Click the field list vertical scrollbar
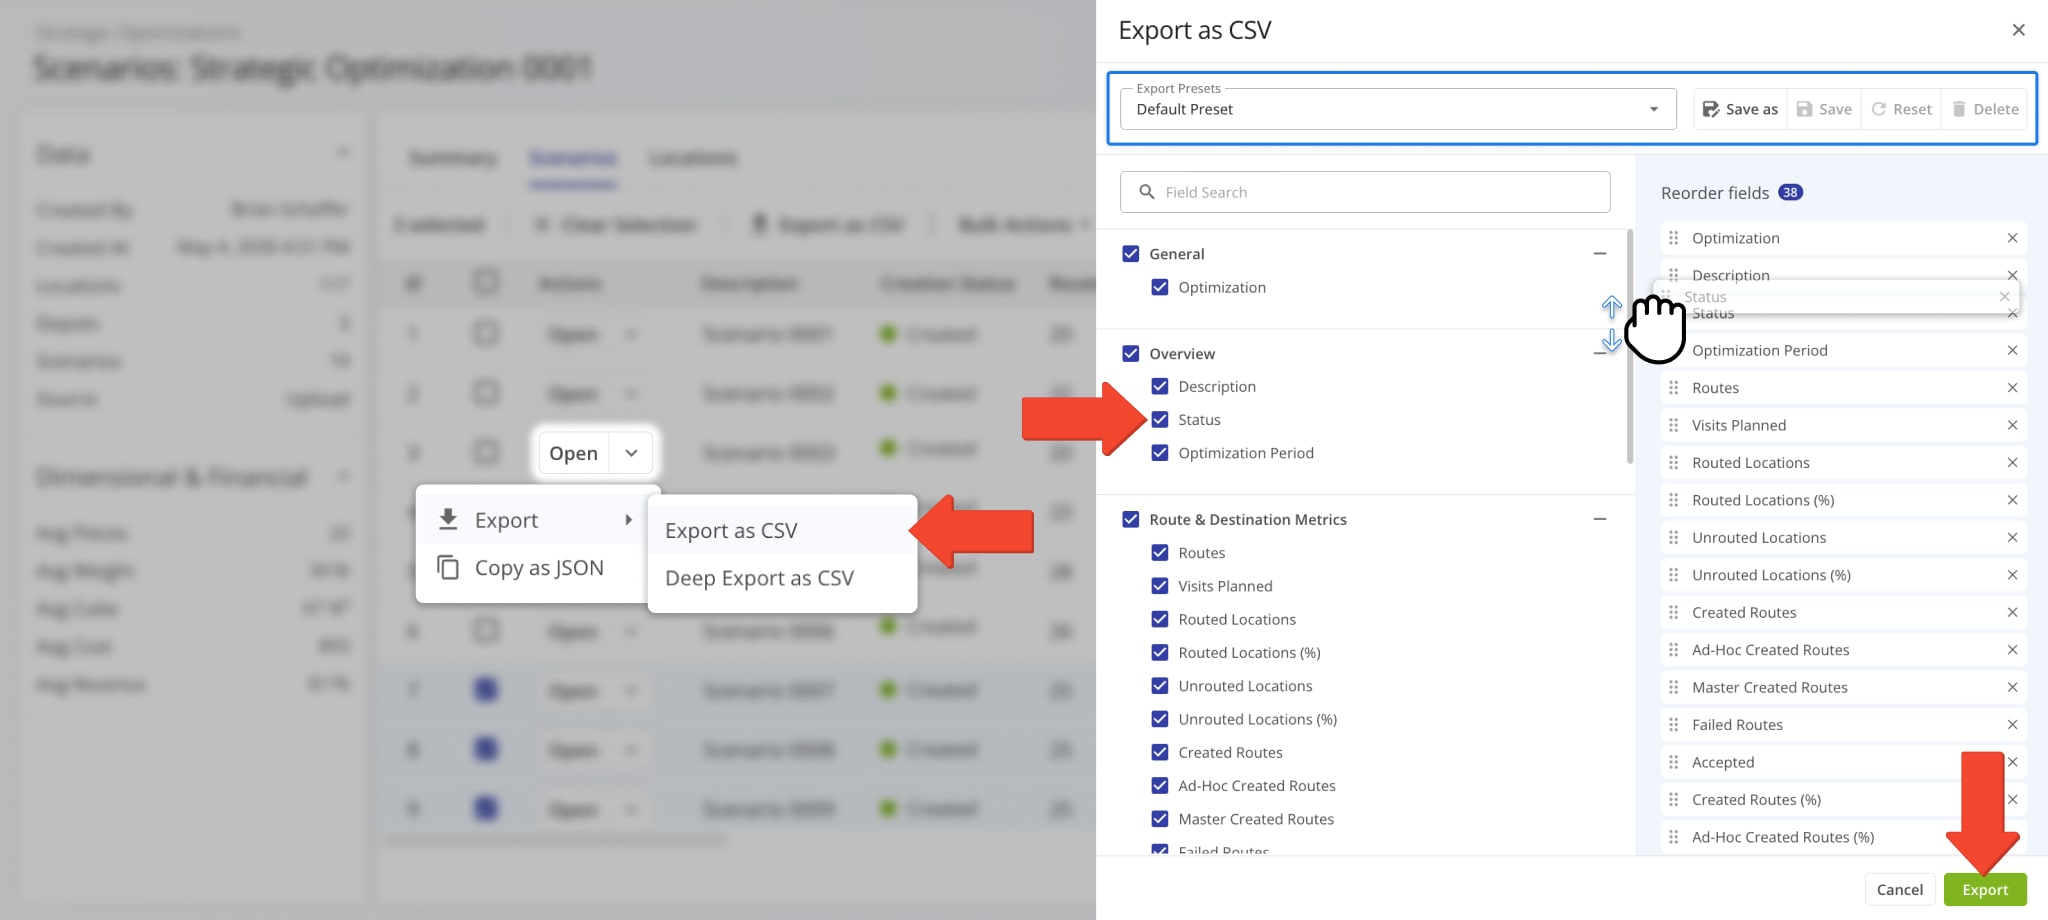The height and width of the screenshot is (920, 2048). pos(1629,350)
